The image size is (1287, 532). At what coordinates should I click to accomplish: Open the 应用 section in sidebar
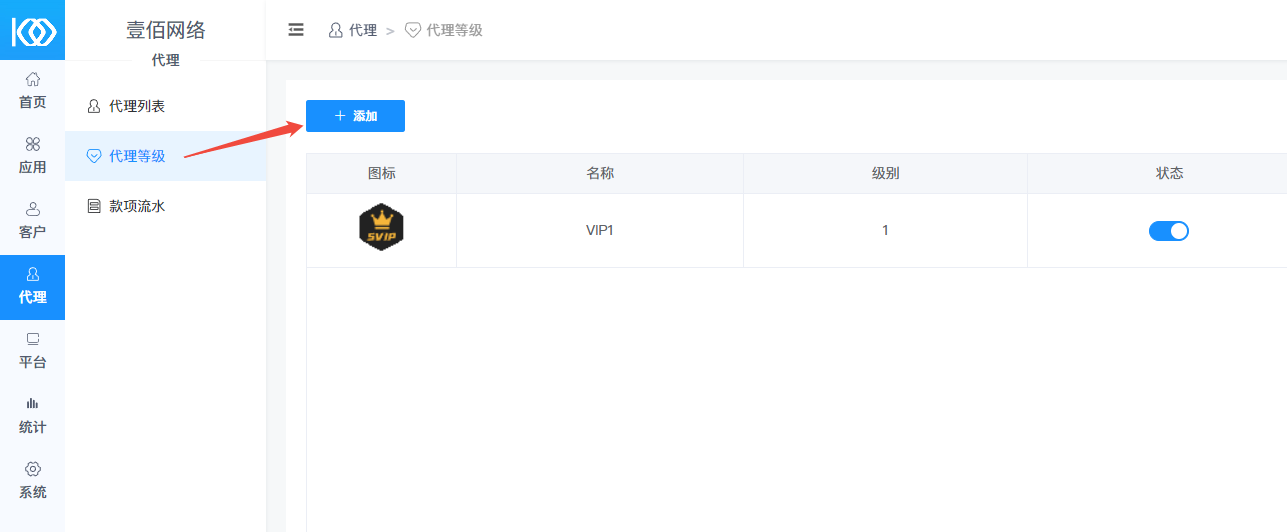32,155
